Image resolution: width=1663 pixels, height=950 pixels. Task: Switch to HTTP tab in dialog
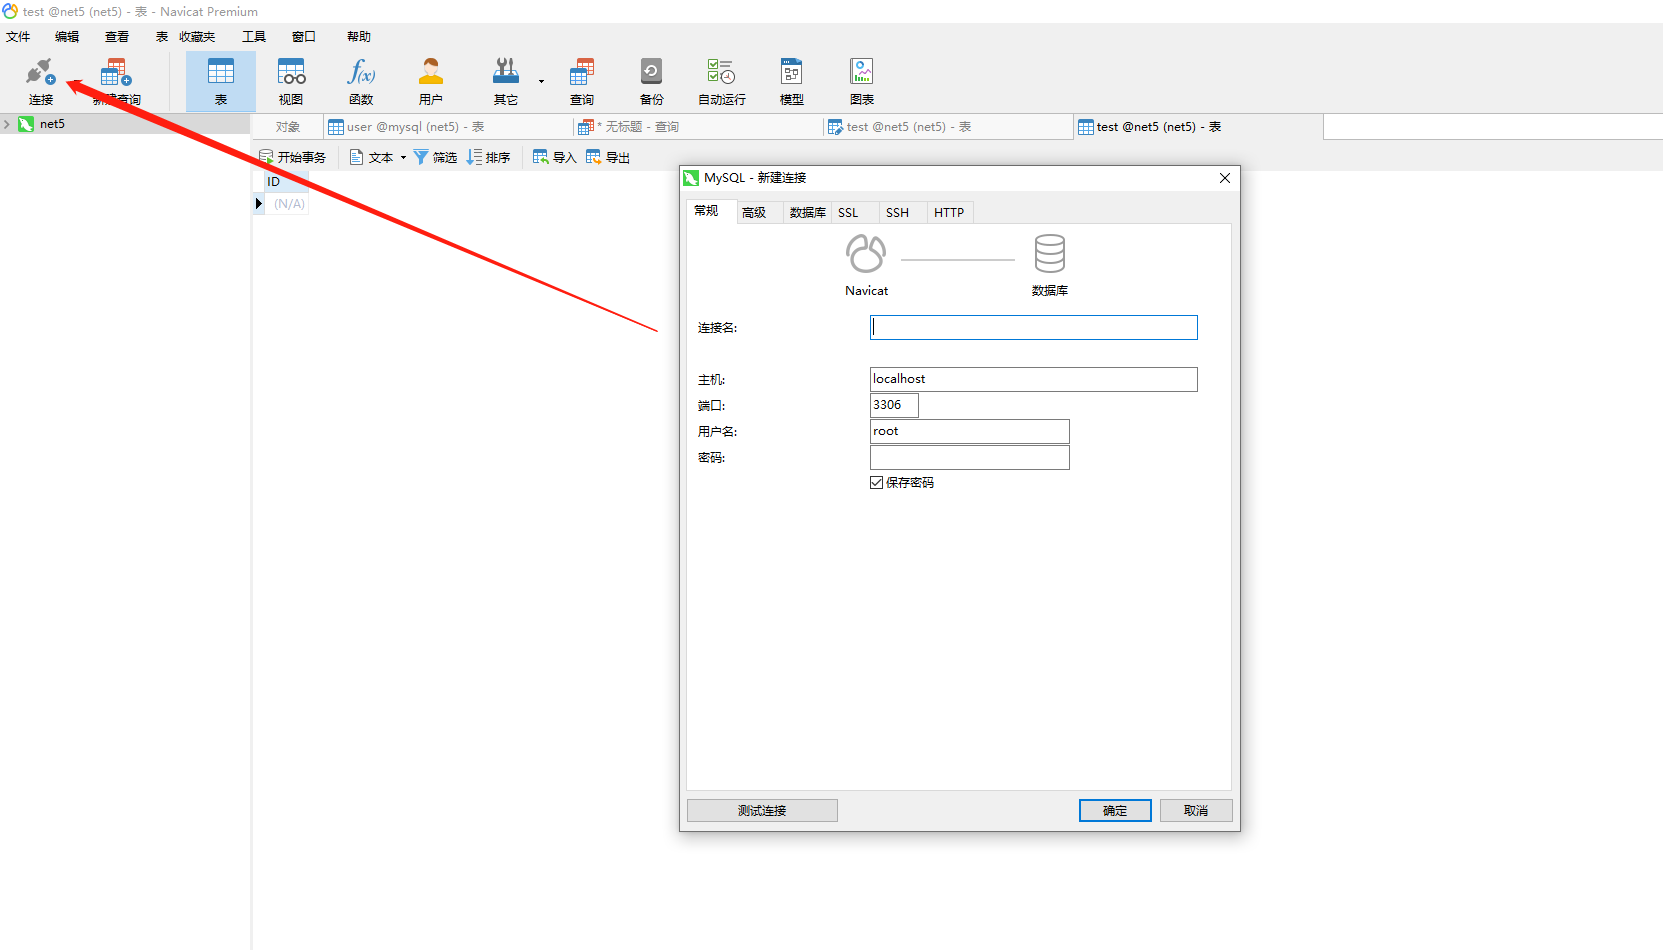coord(949,213)
